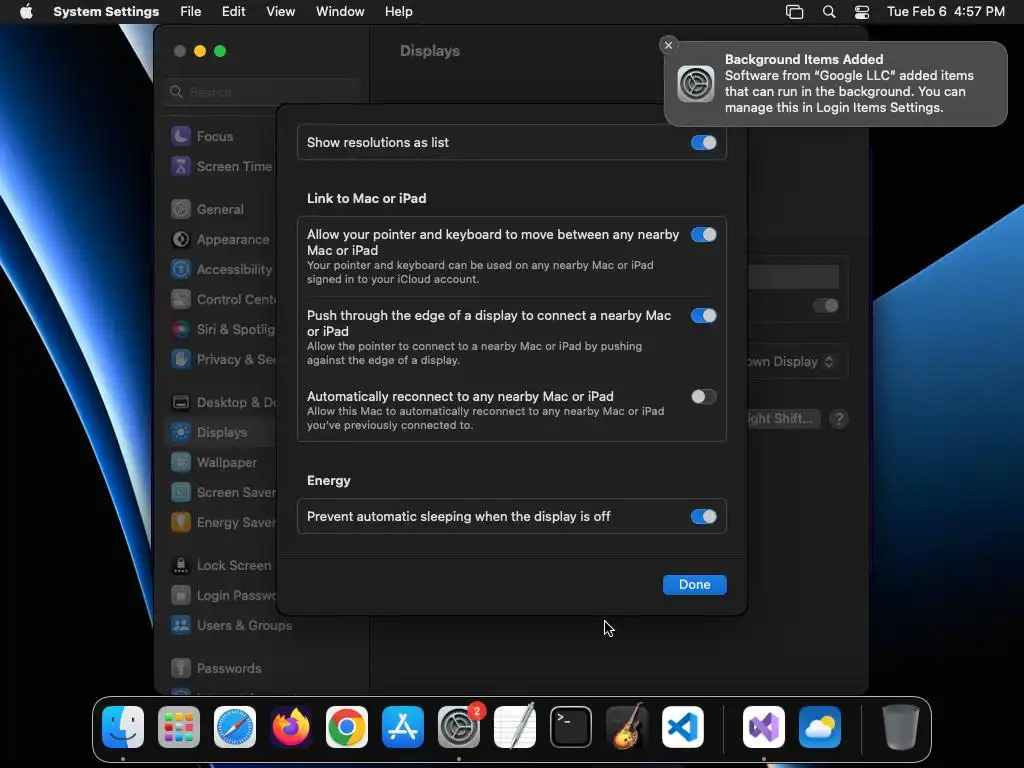The width and height of the screenshot is (1024, 768).
Task: Open TextEdit from the Dock
Action: click(515, 727)
